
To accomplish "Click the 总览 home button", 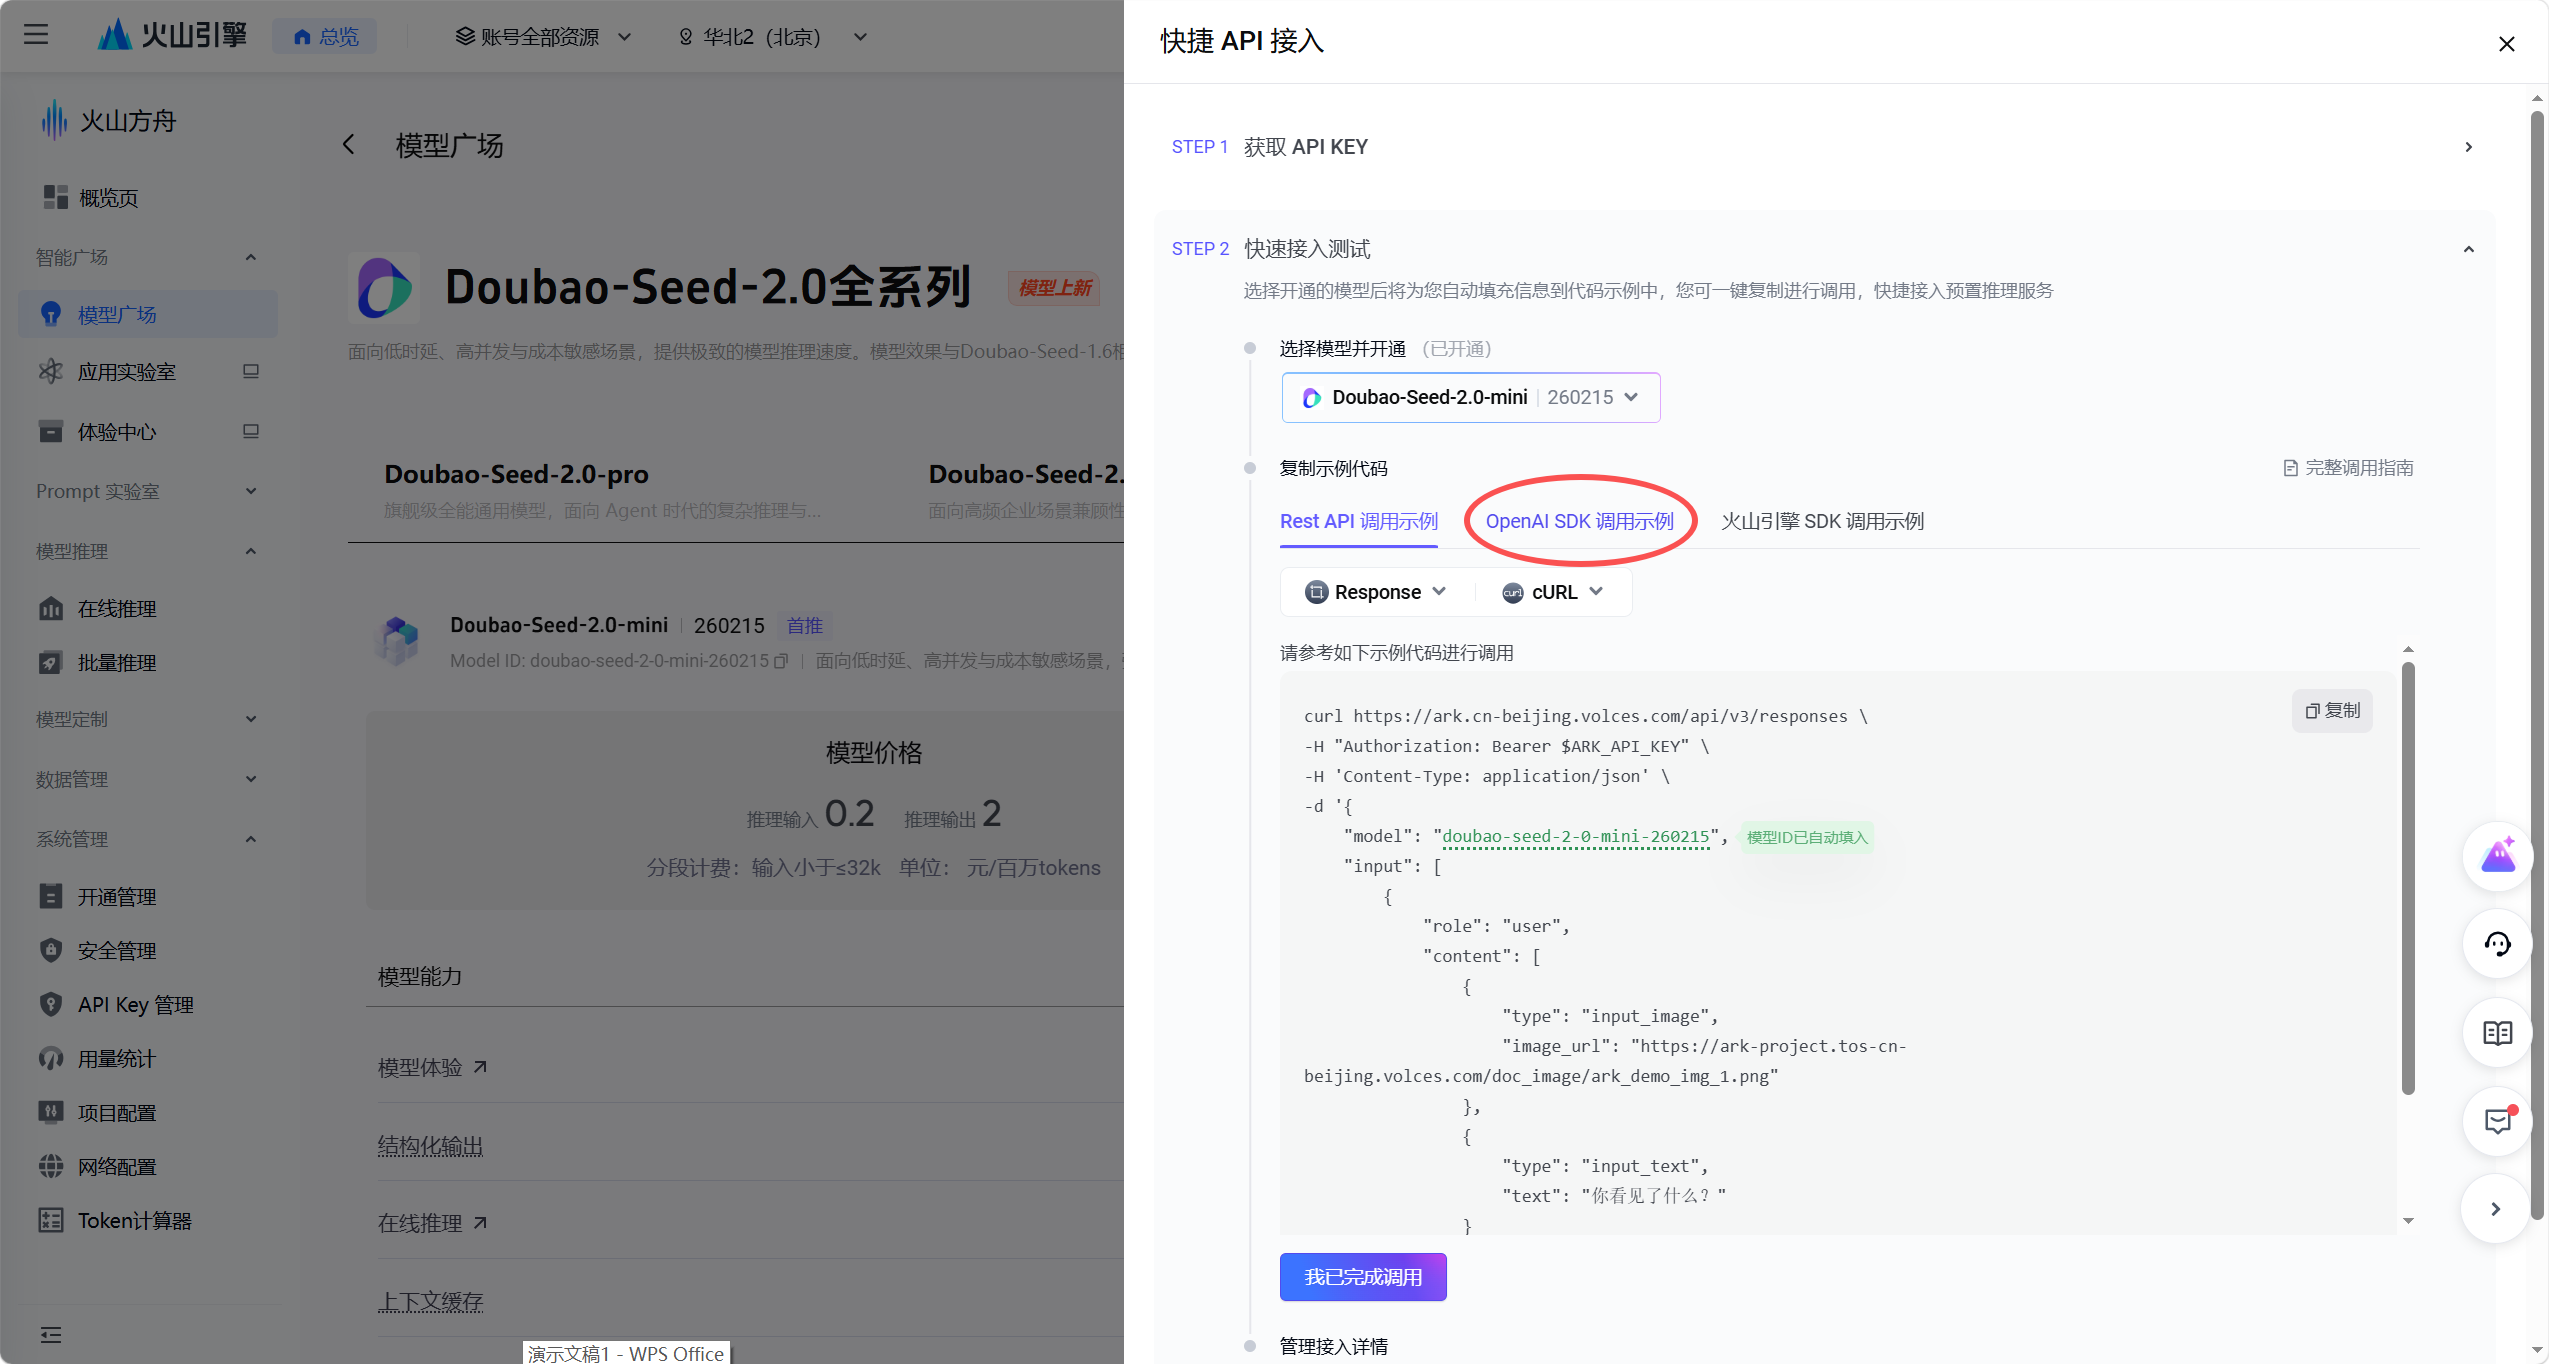I will (x=326, y=37).
